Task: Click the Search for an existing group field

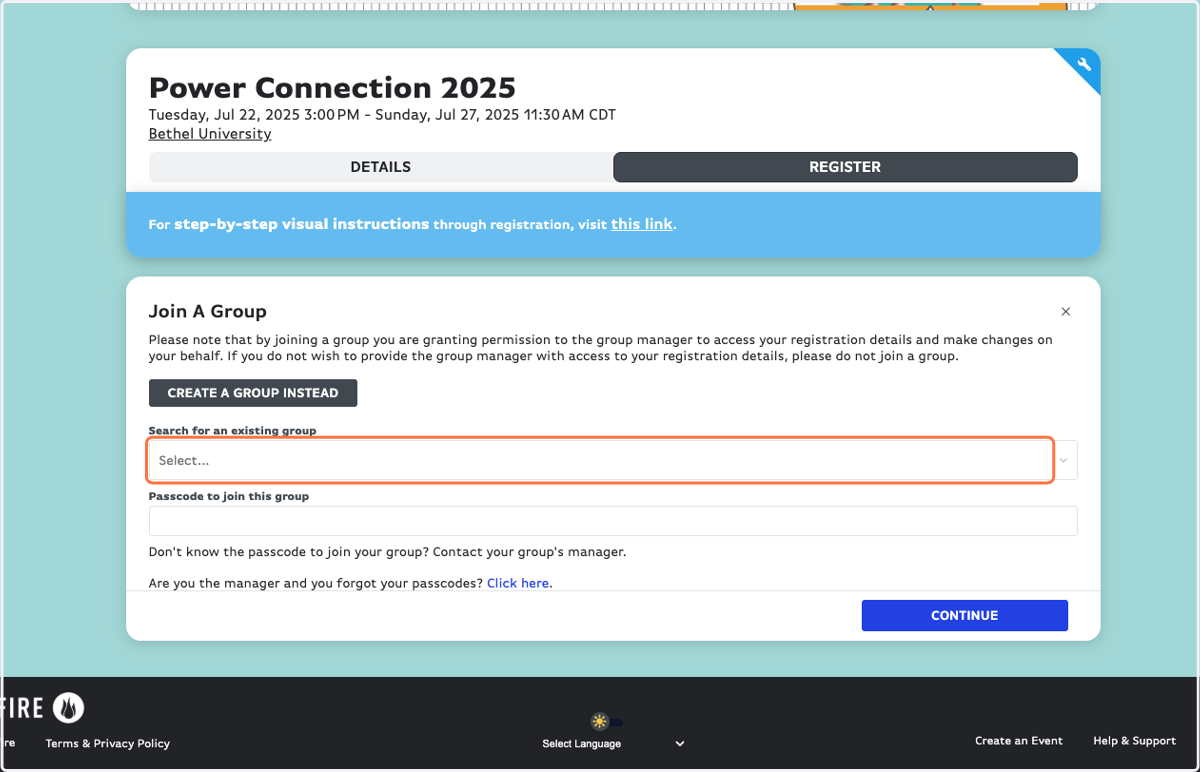Action: click(600, 461)
